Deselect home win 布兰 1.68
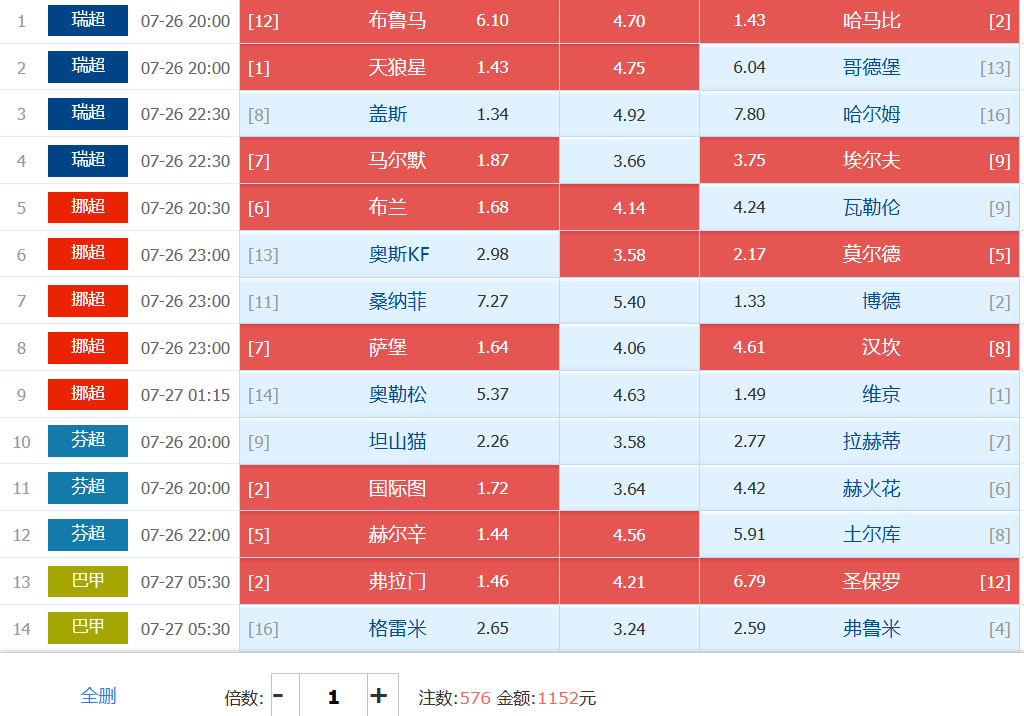The height and width of the screenshot is (716, 1024). pos(399,208)
